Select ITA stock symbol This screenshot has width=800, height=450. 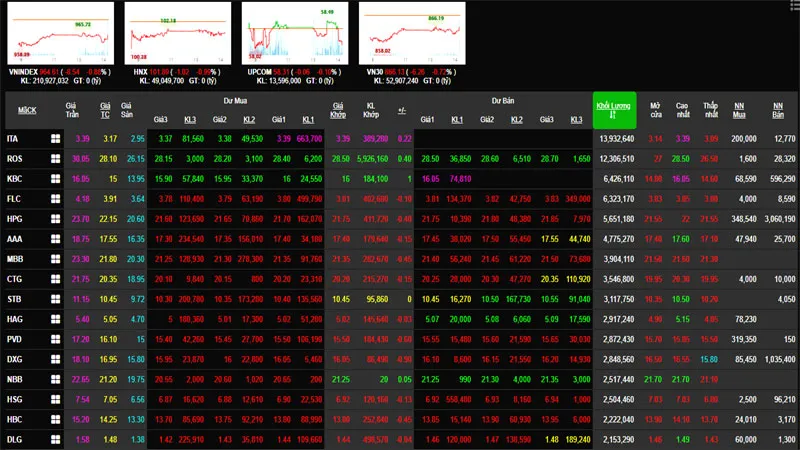[x=12, y=139]
